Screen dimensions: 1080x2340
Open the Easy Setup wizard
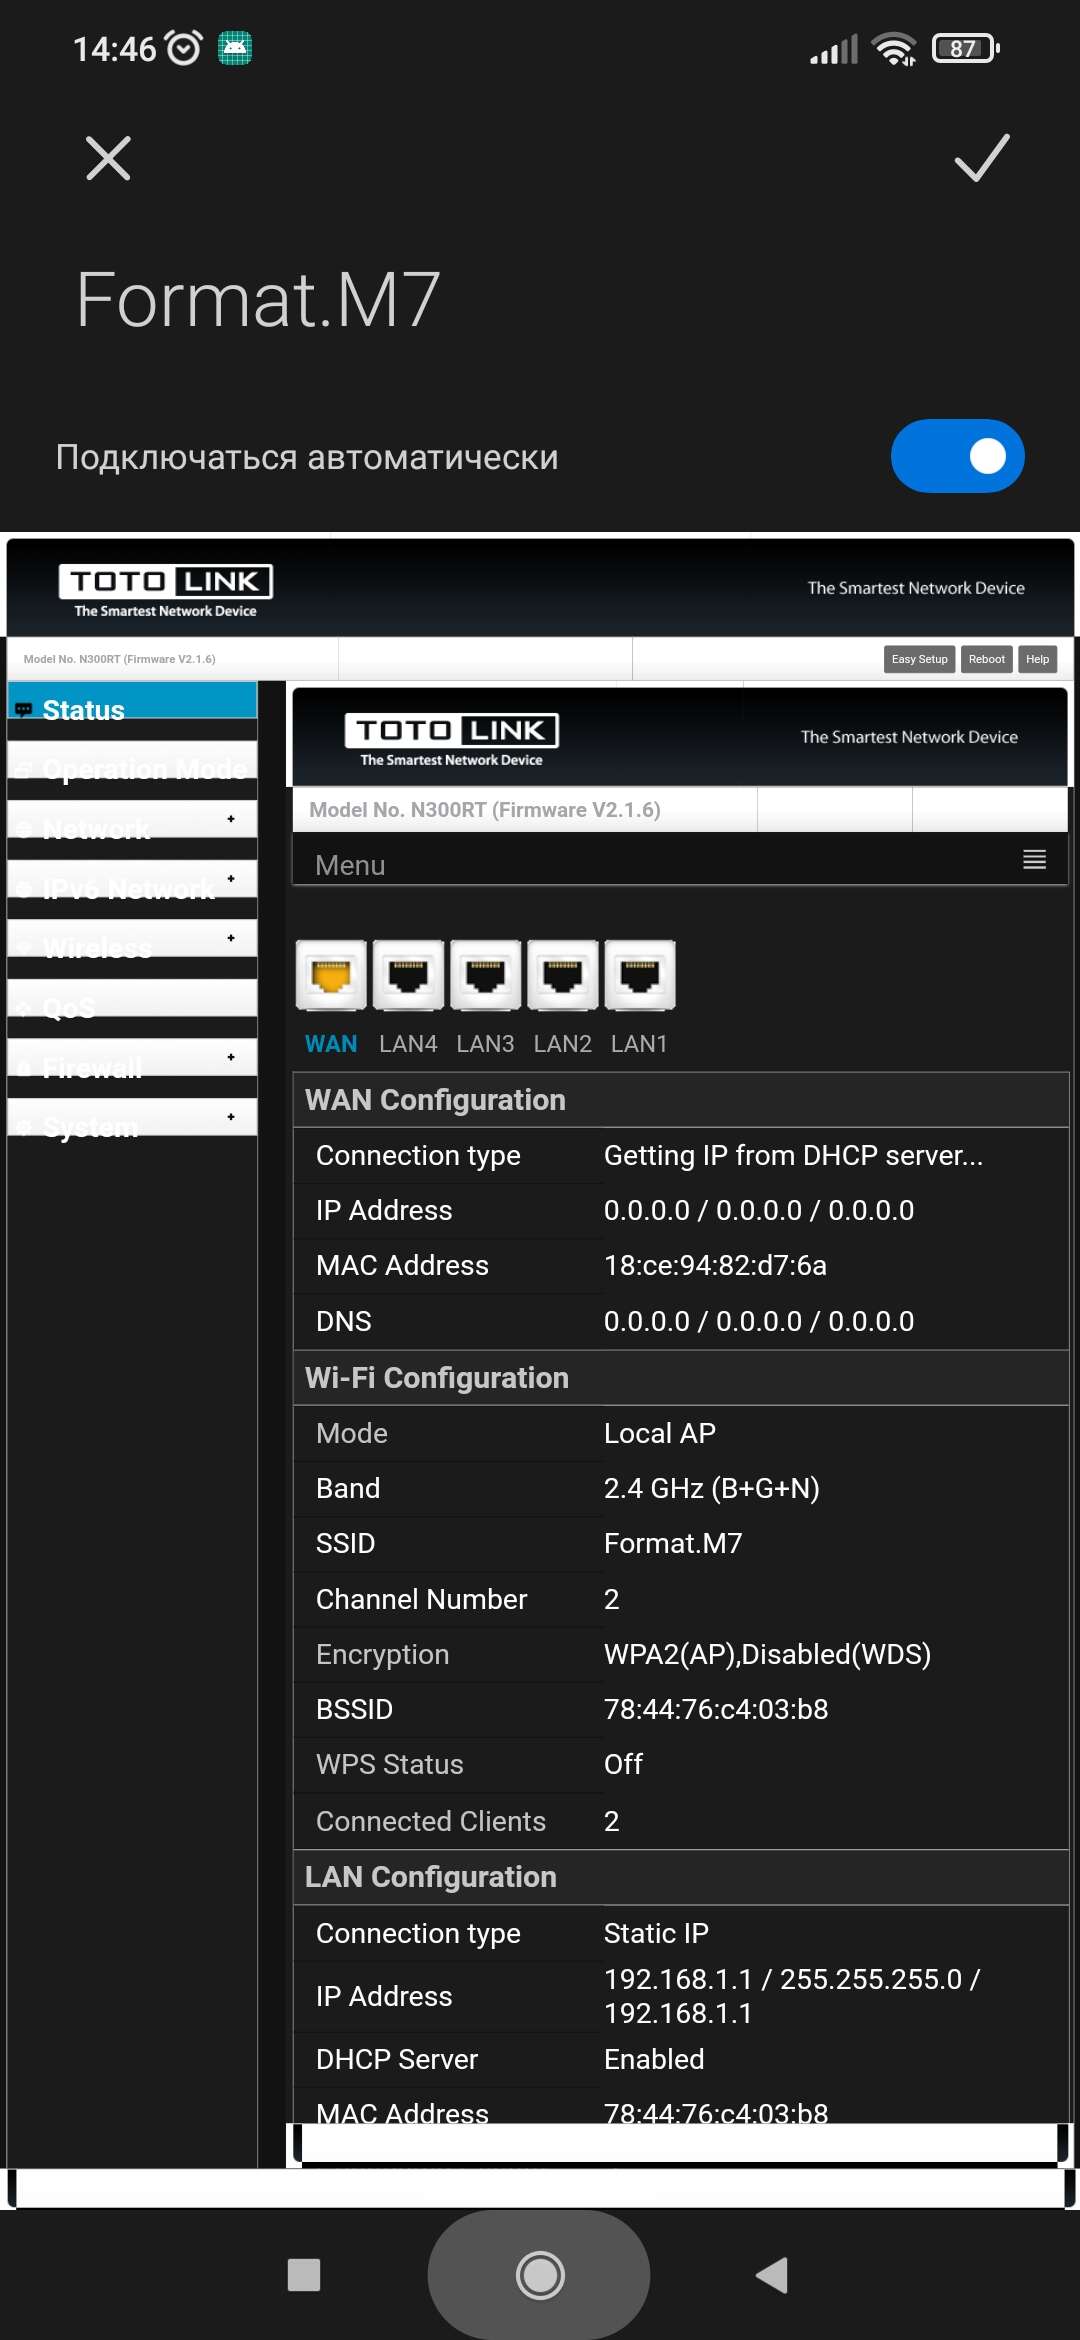pos(919,659)
